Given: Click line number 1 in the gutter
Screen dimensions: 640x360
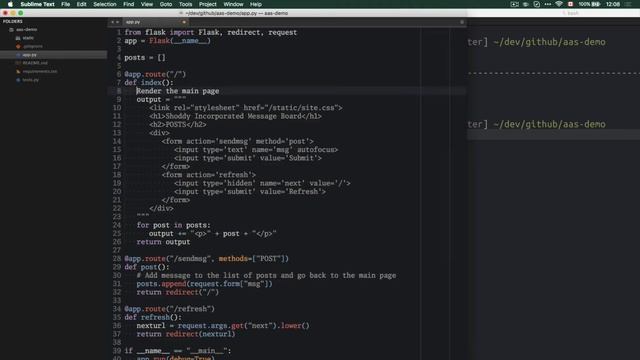Looking at the screenshot, I should 119,32.
